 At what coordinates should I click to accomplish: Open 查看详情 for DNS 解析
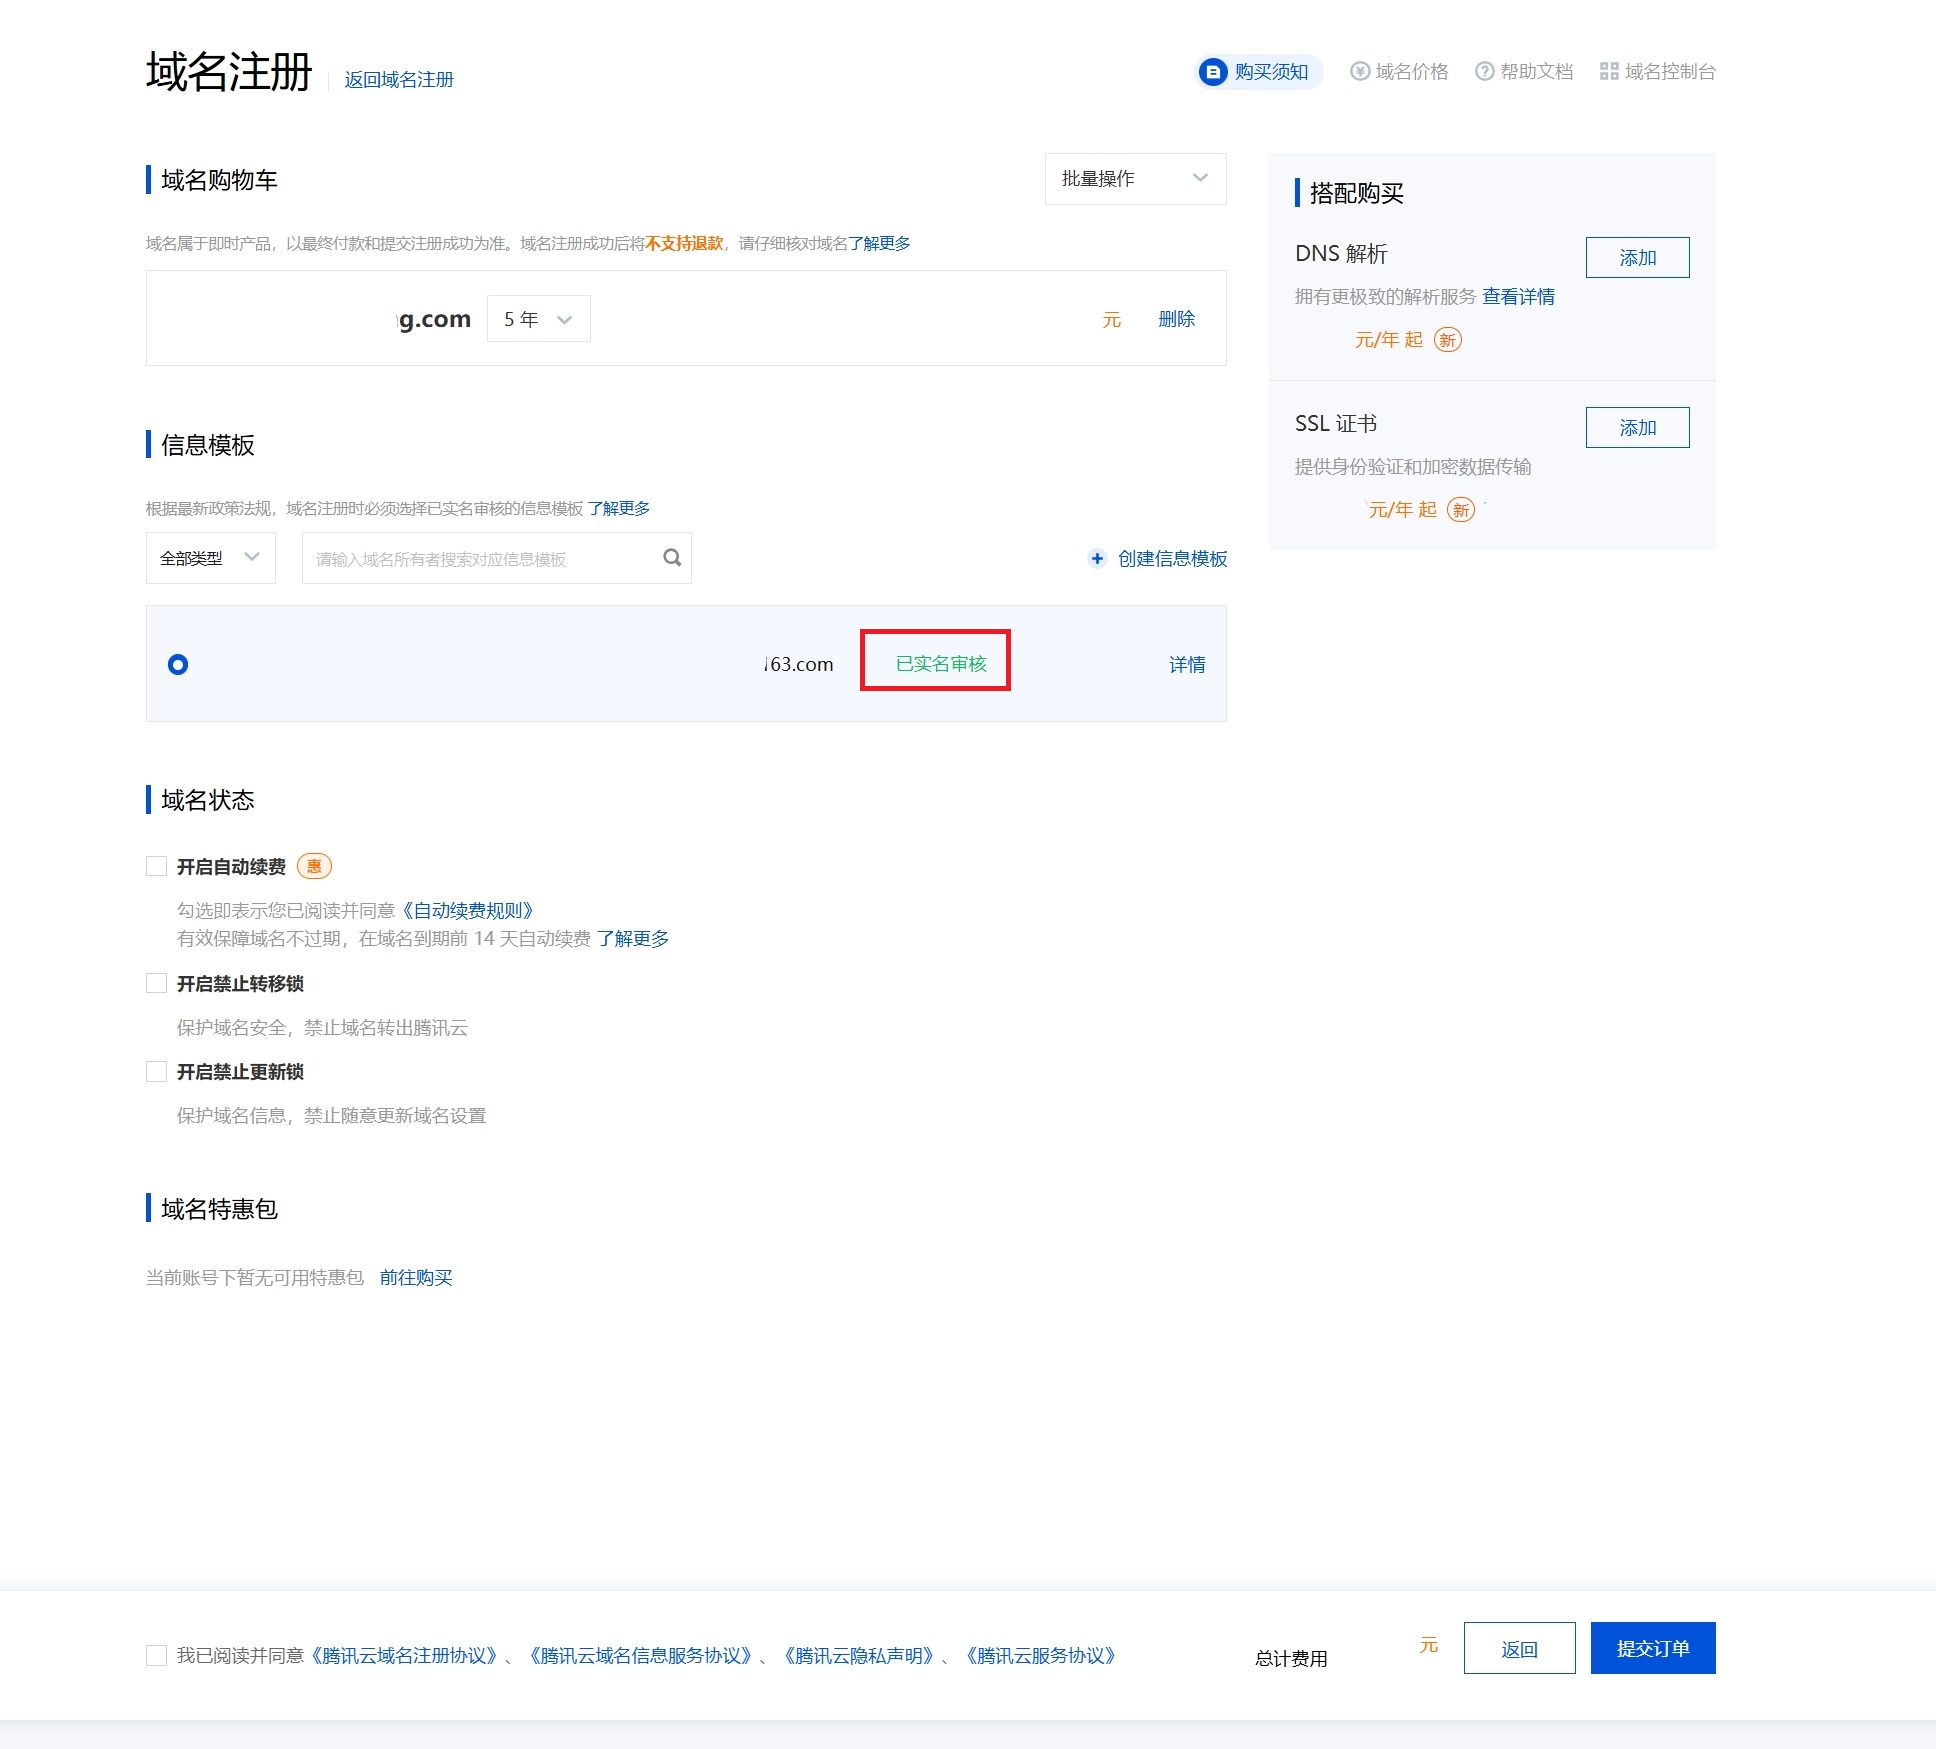point(1518,296)
